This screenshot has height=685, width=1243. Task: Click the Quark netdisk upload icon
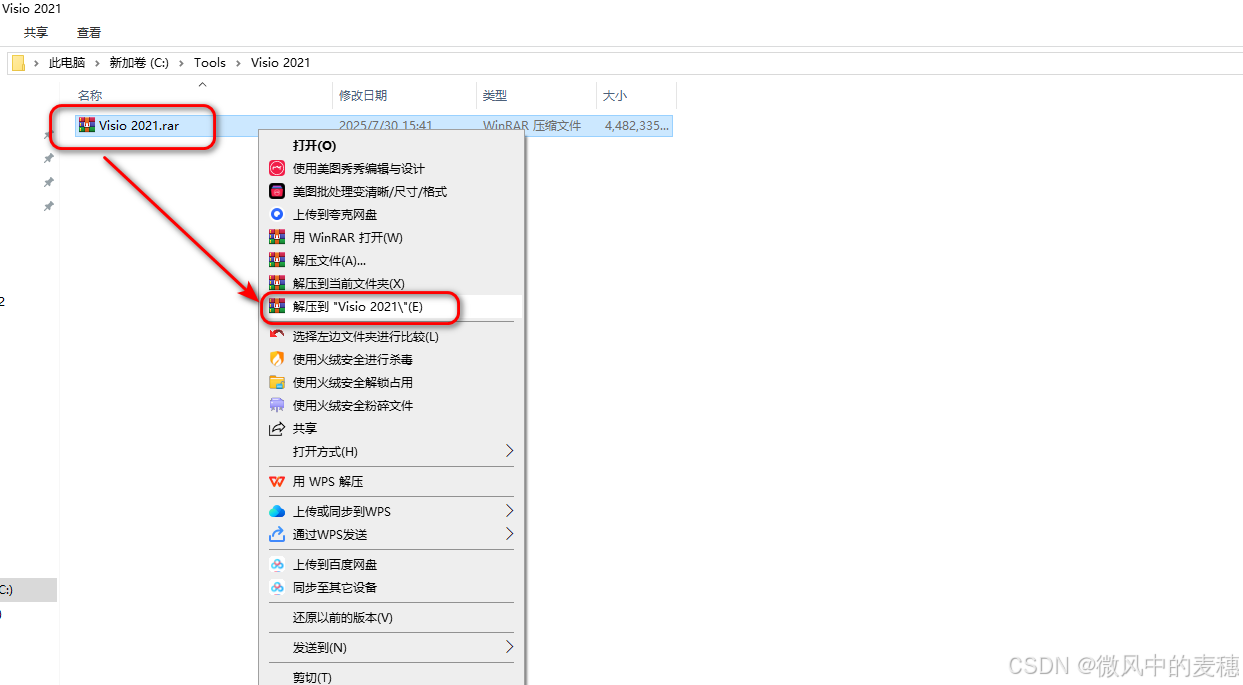[277, 214]
